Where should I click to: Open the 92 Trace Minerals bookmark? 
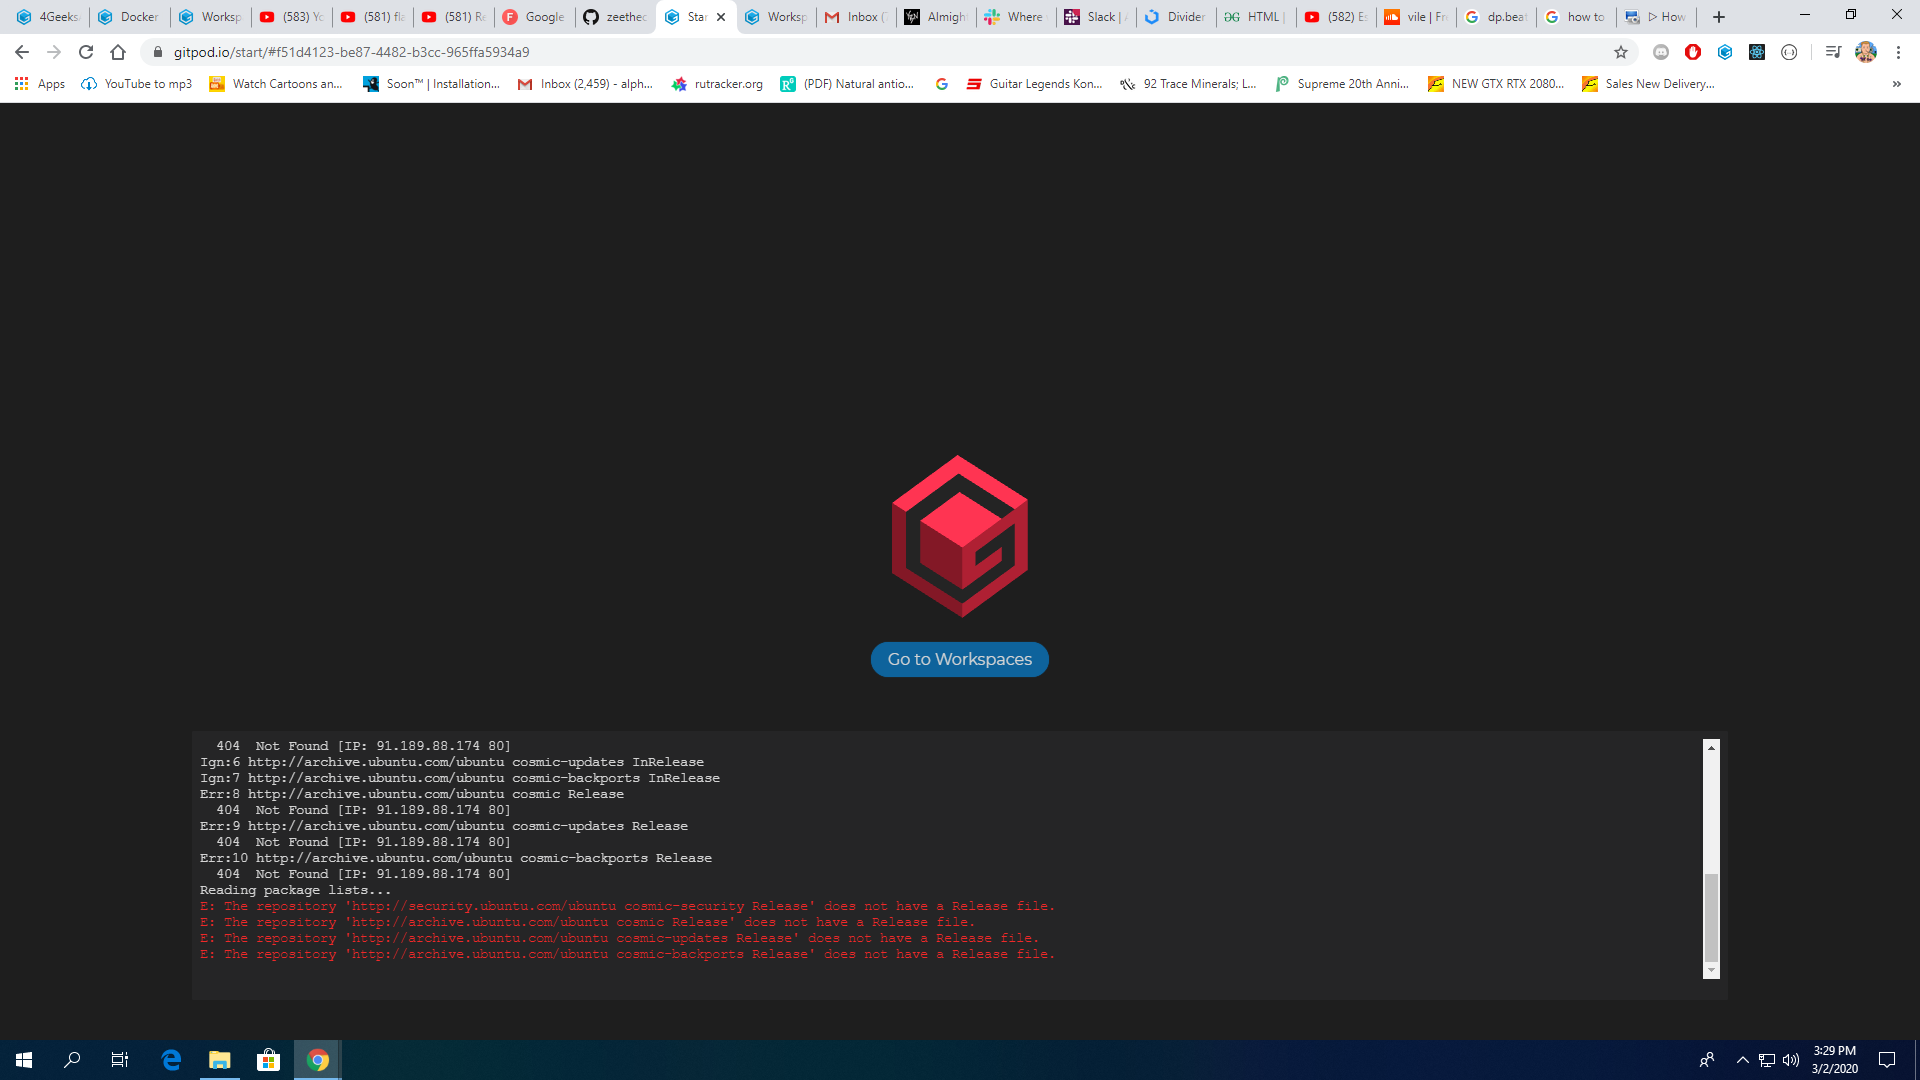pos(1189,84)
